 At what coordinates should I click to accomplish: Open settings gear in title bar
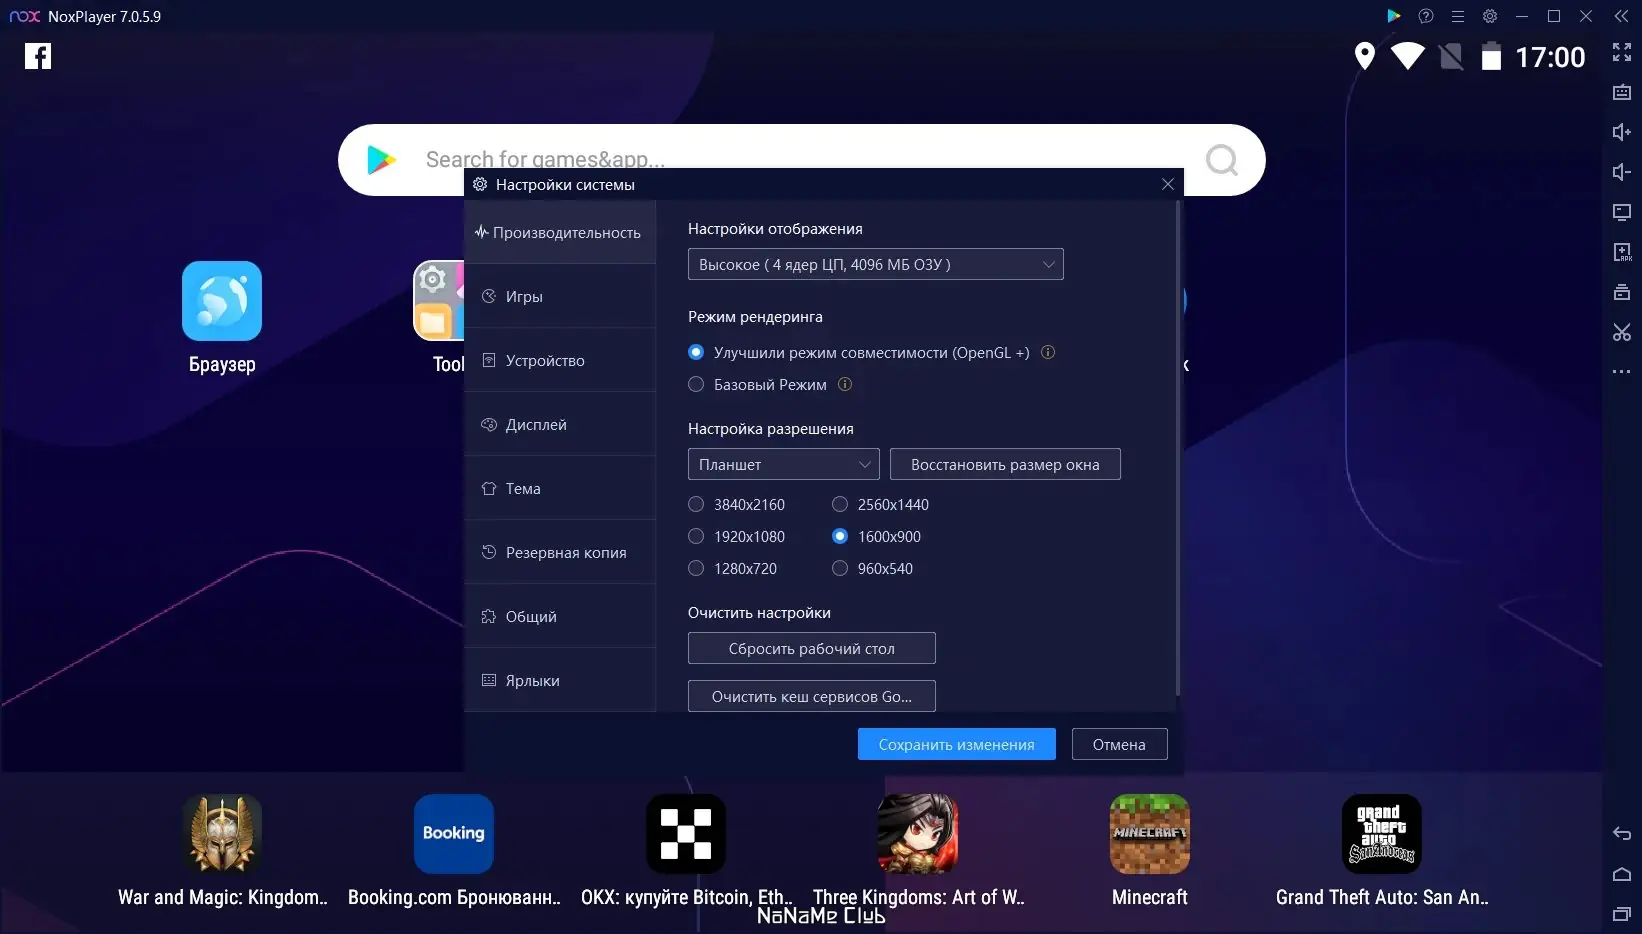coord(1490,16)
